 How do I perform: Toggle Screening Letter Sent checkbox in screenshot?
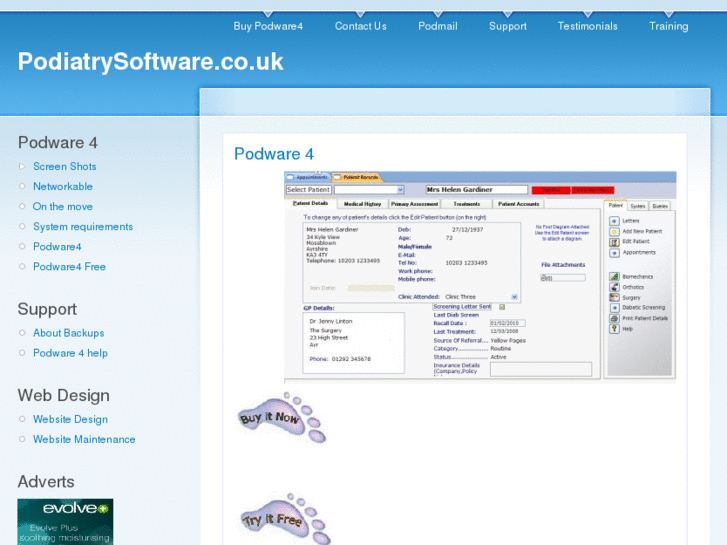coord(502,307)
